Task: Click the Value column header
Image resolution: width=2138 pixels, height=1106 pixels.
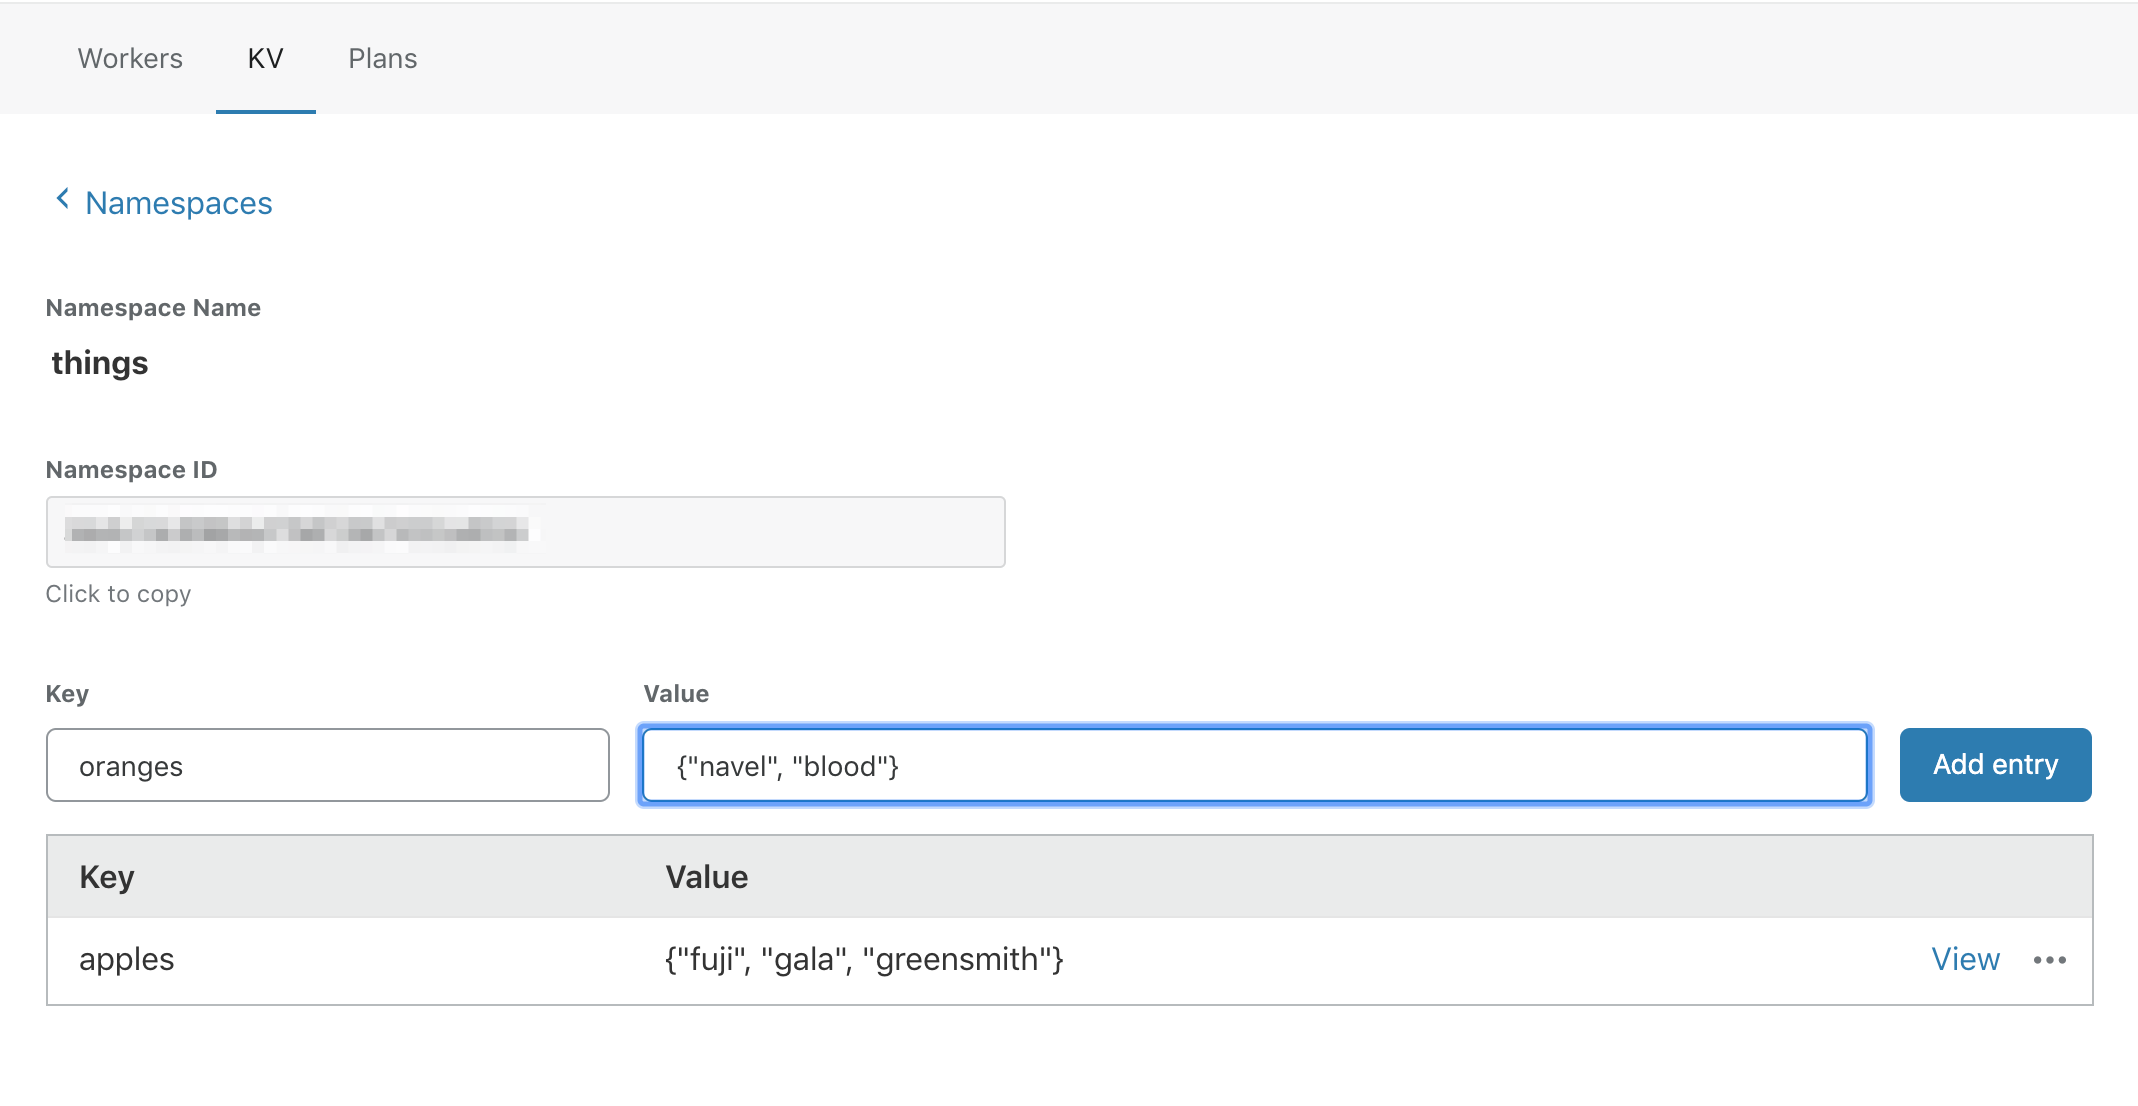Action: coord(707,877)
